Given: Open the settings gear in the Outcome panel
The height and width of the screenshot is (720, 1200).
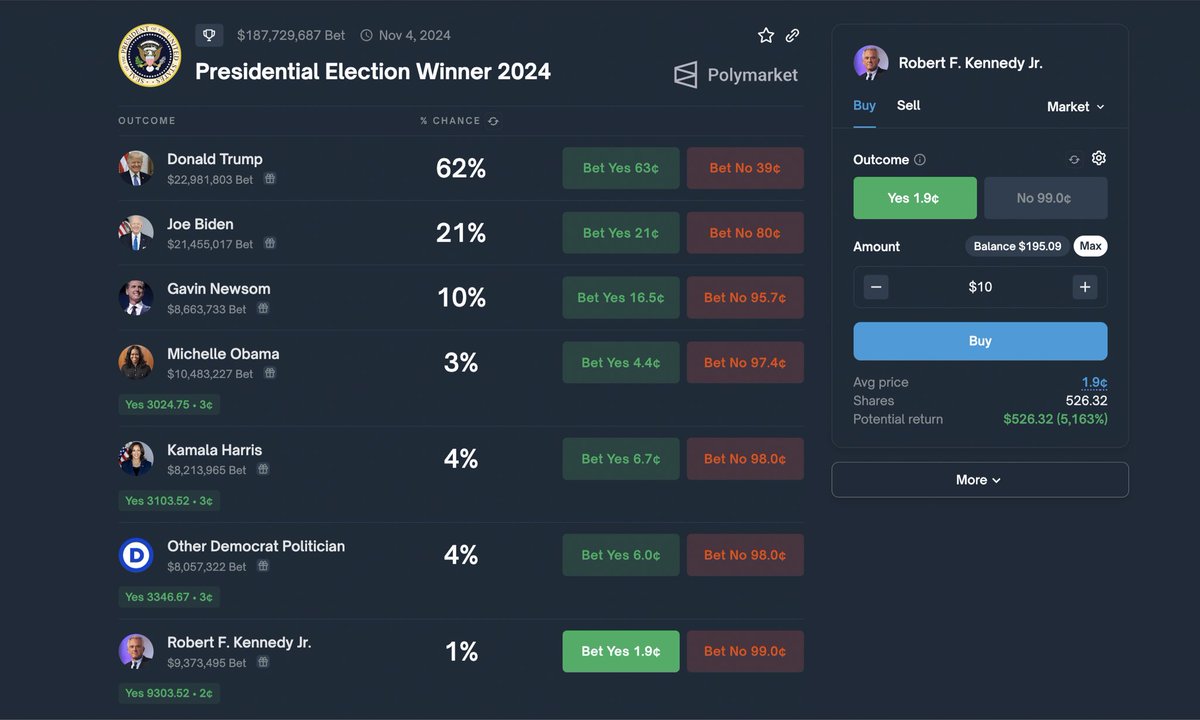Looking at the screenshot, I should (x=1099, y=158).
